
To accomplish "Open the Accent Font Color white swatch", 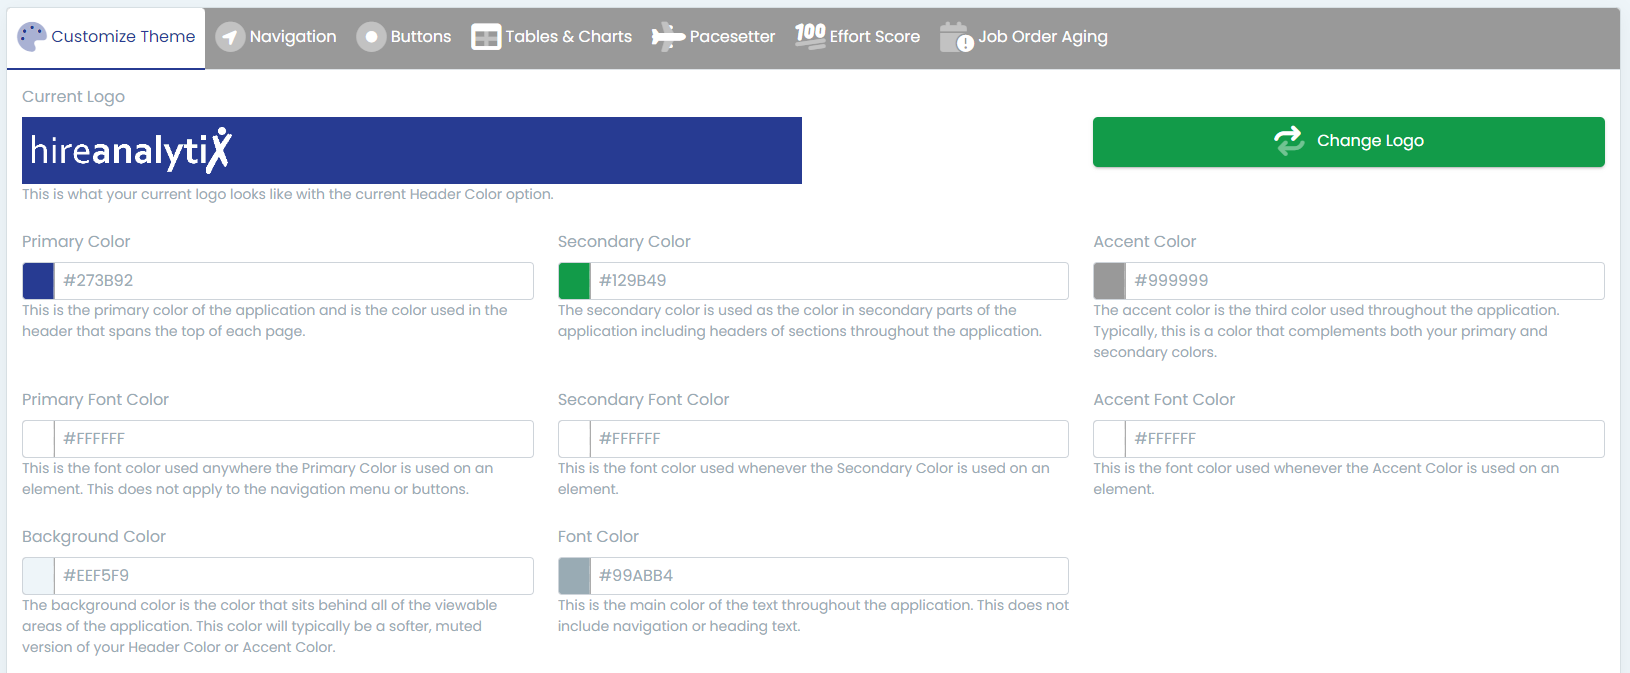I will [x=1110, y=439].
